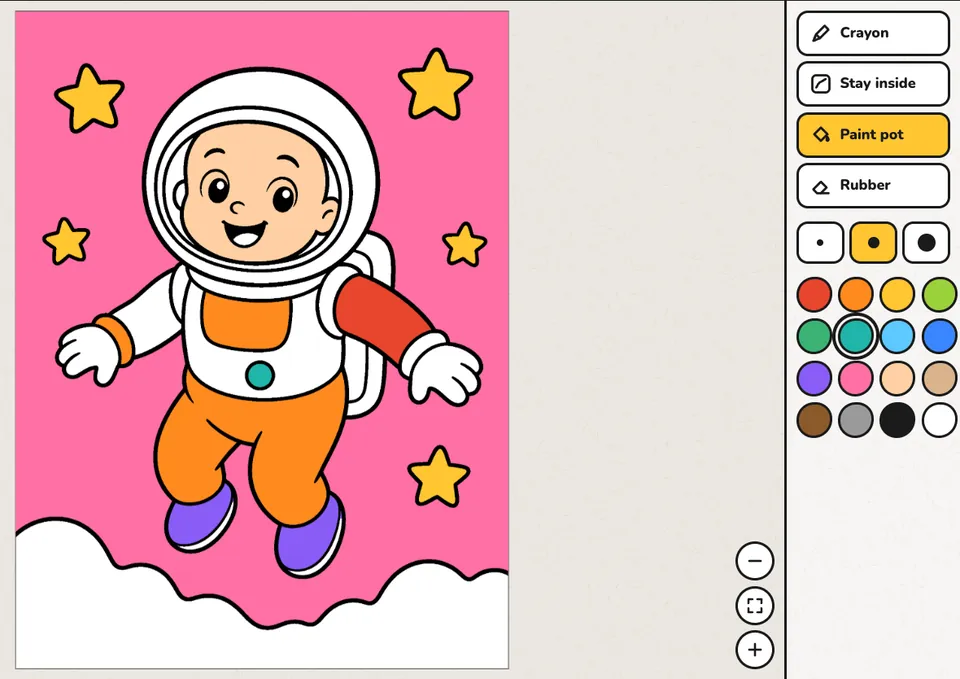Choose the gray color swatch
The image size is (960, 679).
pos(855,420)
